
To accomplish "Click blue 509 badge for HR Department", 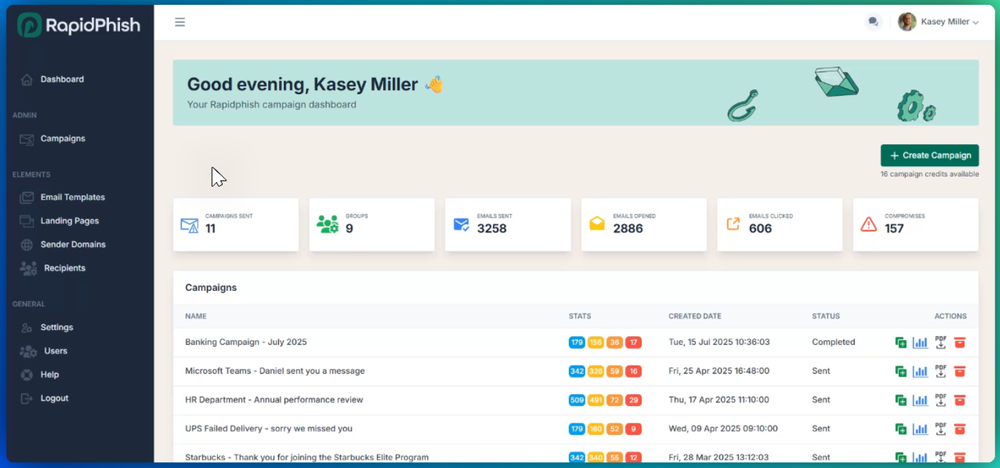I will 577,400.
